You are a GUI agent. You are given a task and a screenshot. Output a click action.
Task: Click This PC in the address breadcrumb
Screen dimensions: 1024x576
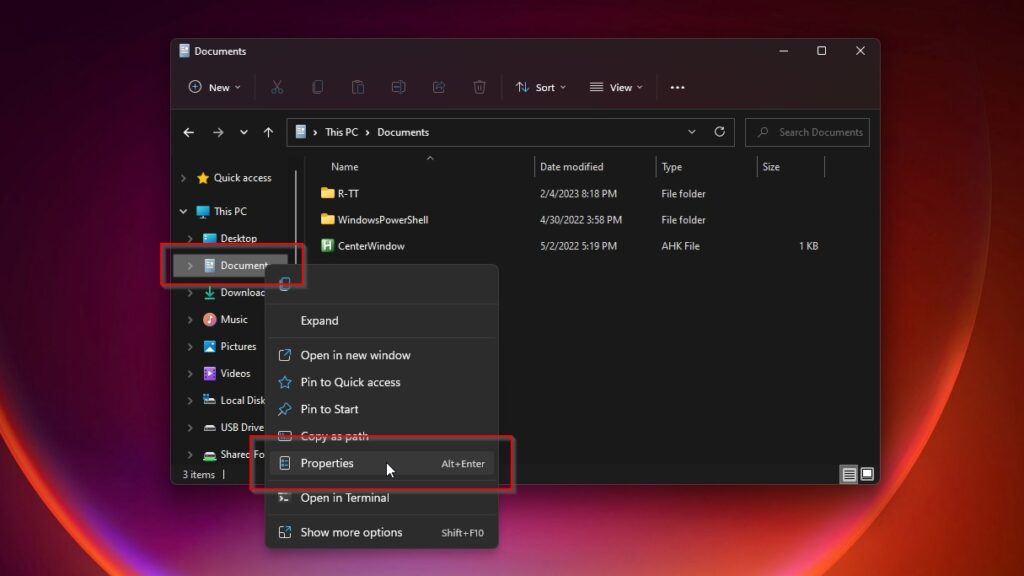[x=342, y=132]
